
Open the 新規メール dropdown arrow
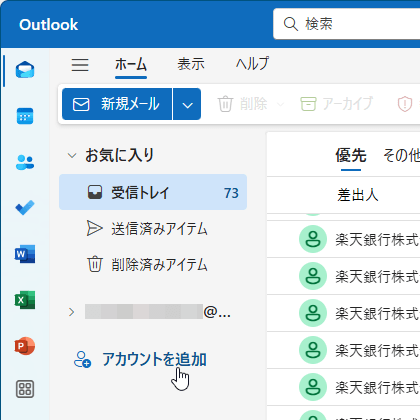pyautogui.click(x=187, y=104)
